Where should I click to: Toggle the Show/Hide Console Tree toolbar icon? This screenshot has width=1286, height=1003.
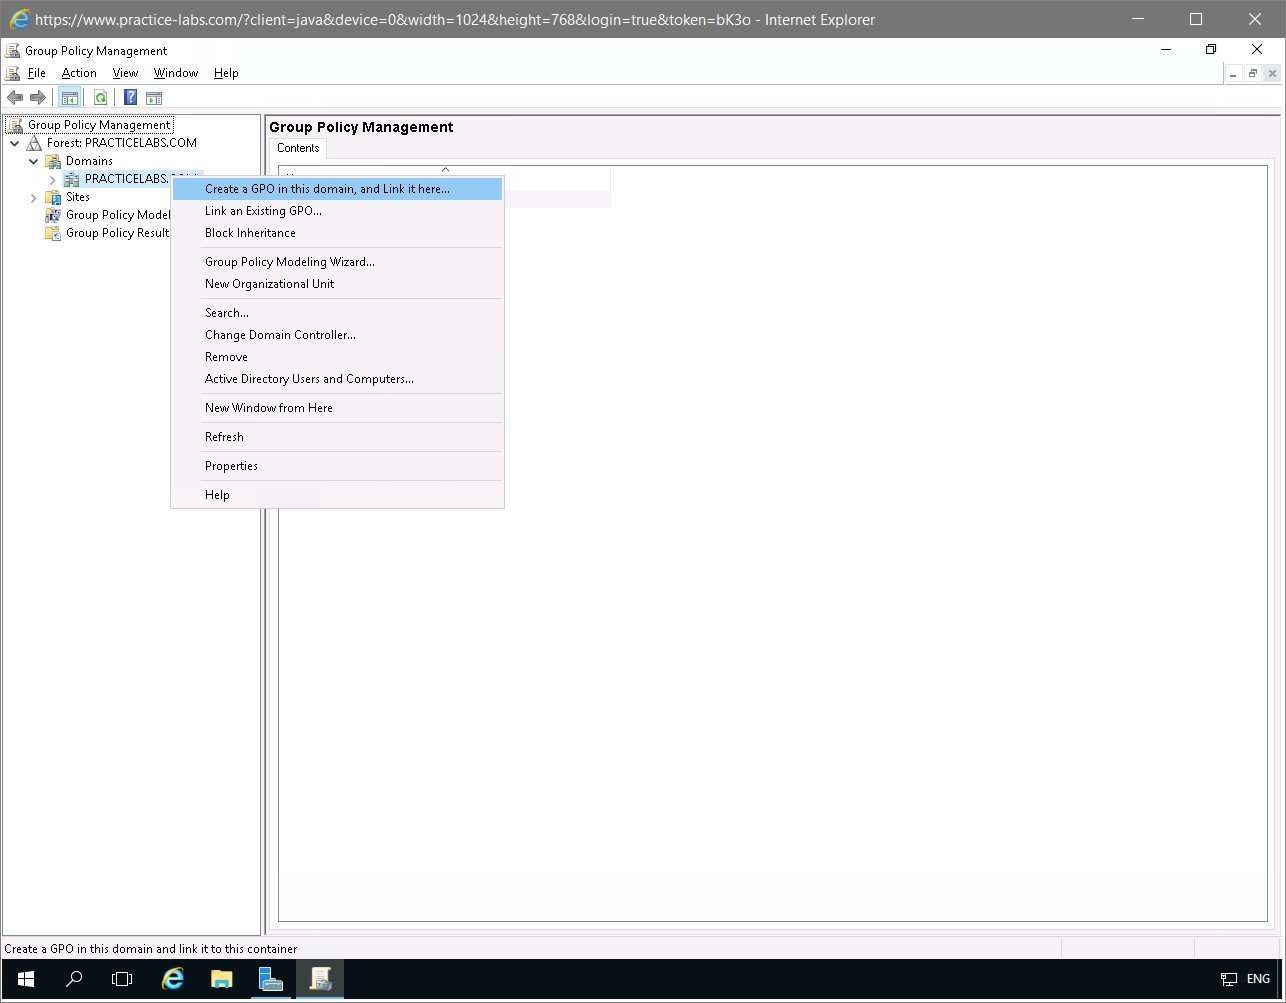pos(69,97)
